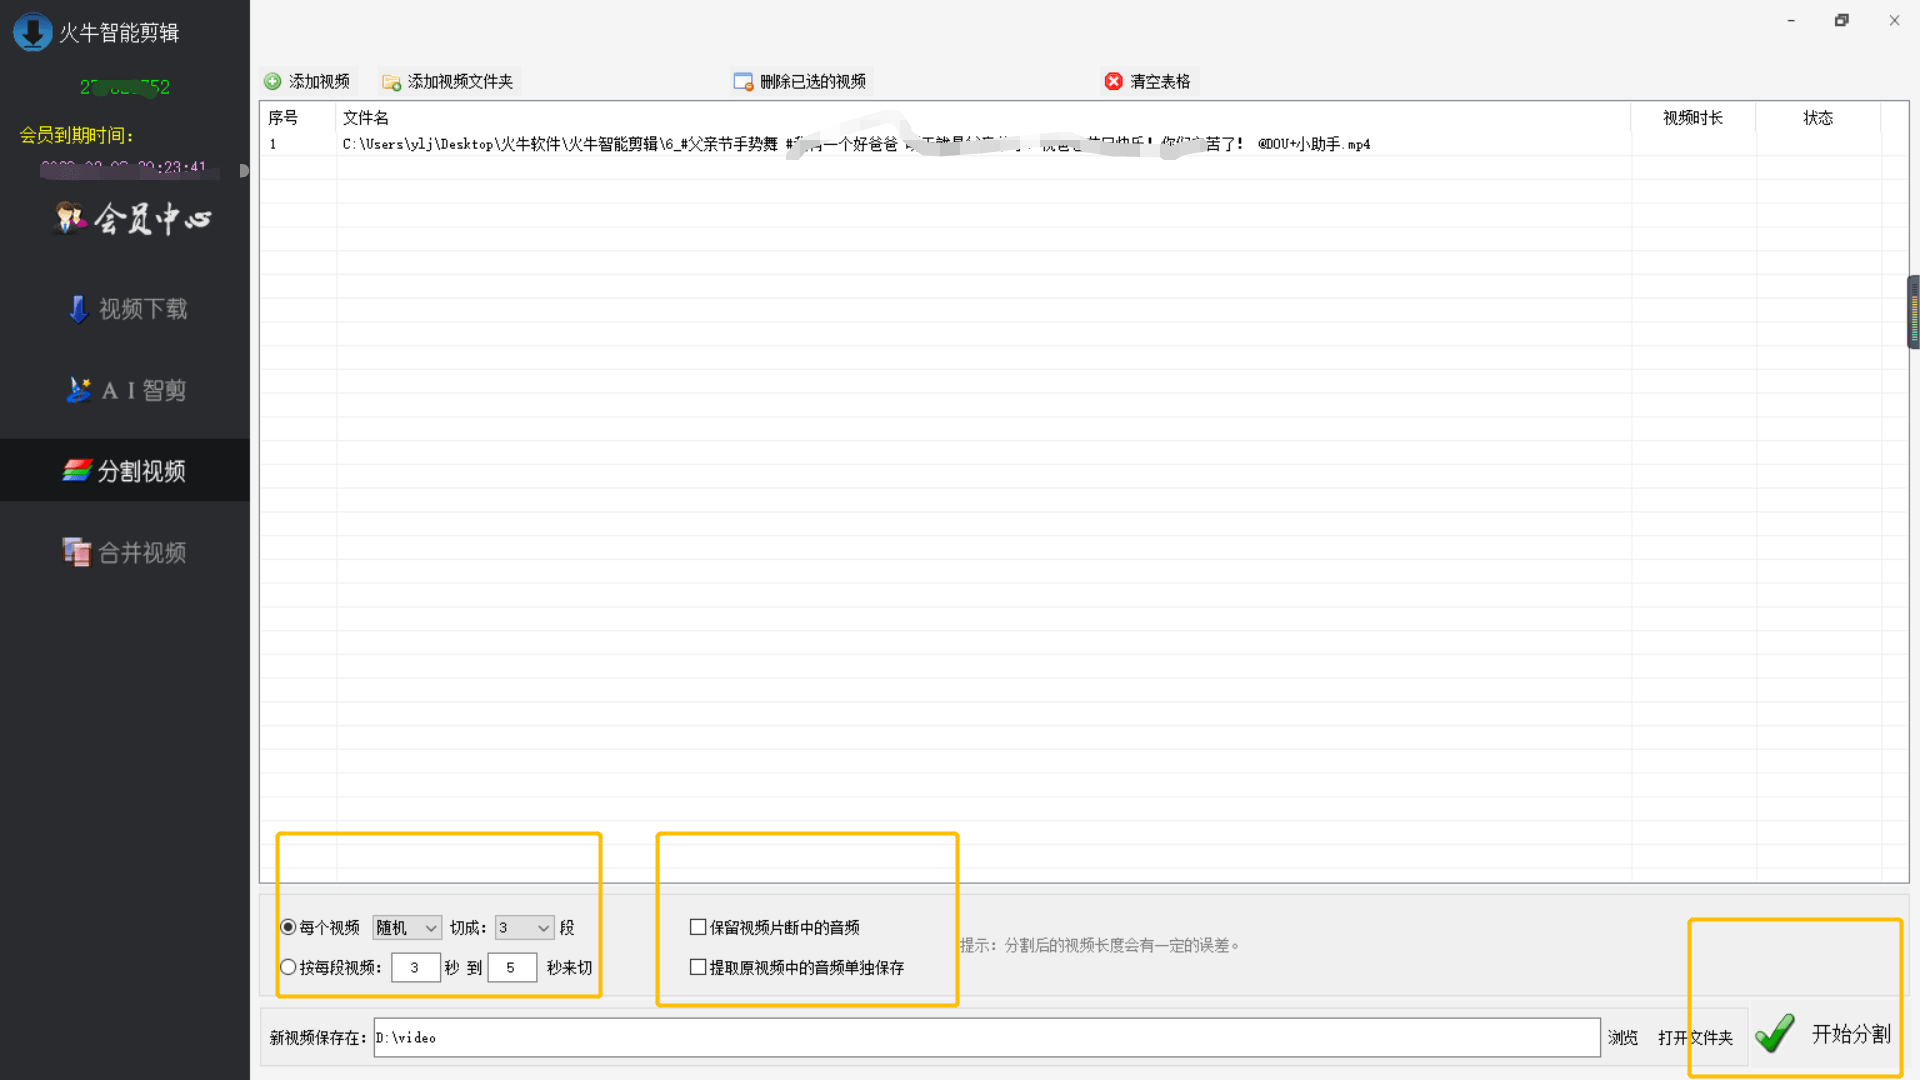Select the 按每段视频 radio option
The width and height of the screenshot is (1920, 1080).
288,967
